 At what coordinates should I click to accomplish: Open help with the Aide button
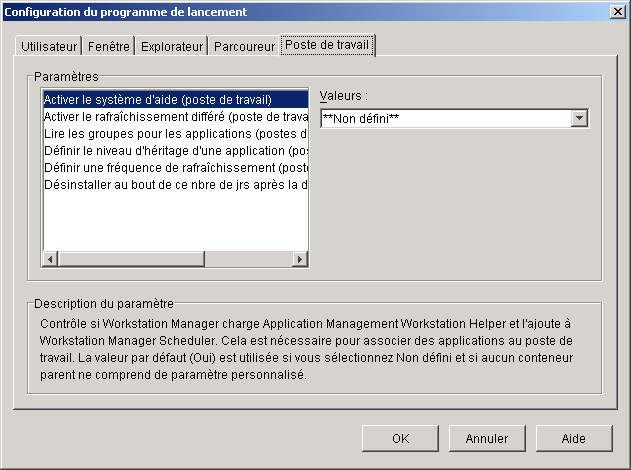coord(574,438)
